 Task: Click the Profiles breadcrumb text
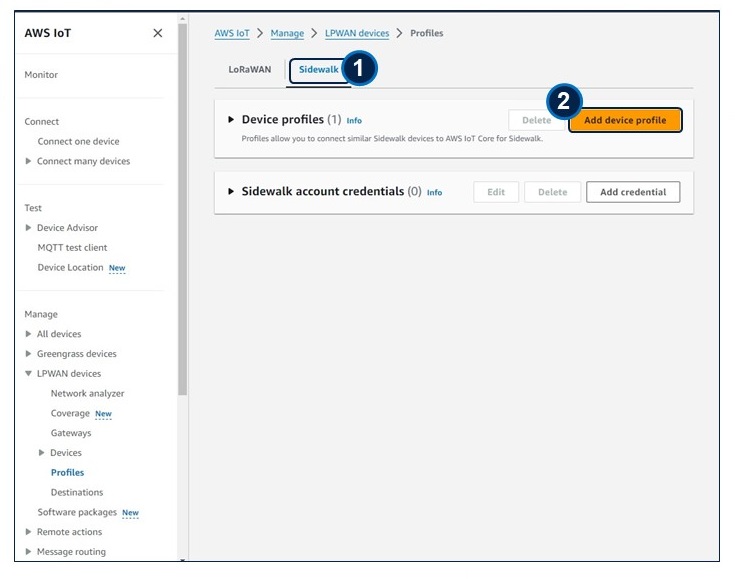click(x=427, y=33)
